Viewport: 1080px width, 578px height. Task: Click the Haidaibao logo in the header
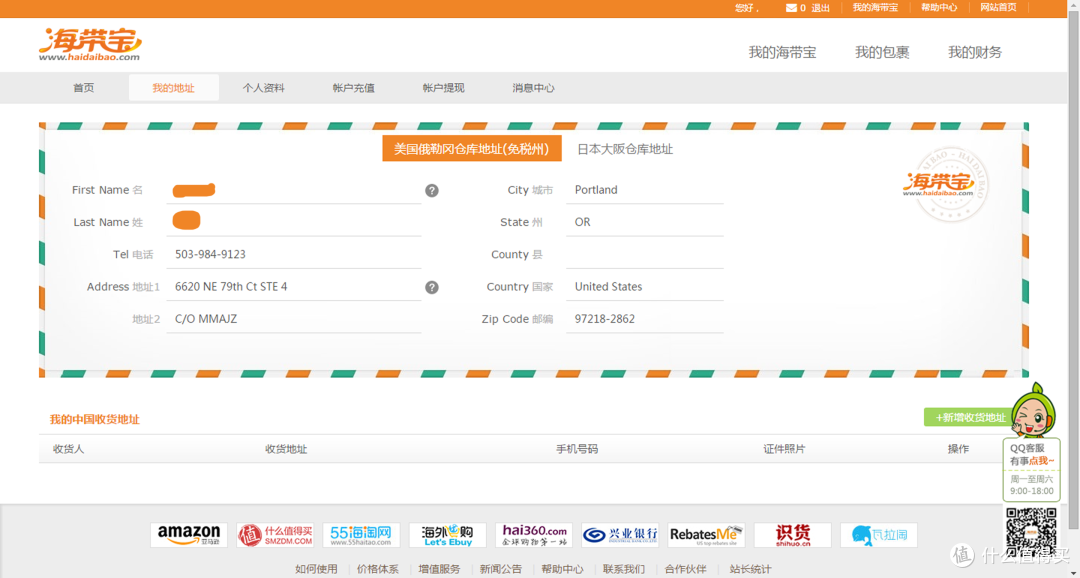[x=90, y=45]
